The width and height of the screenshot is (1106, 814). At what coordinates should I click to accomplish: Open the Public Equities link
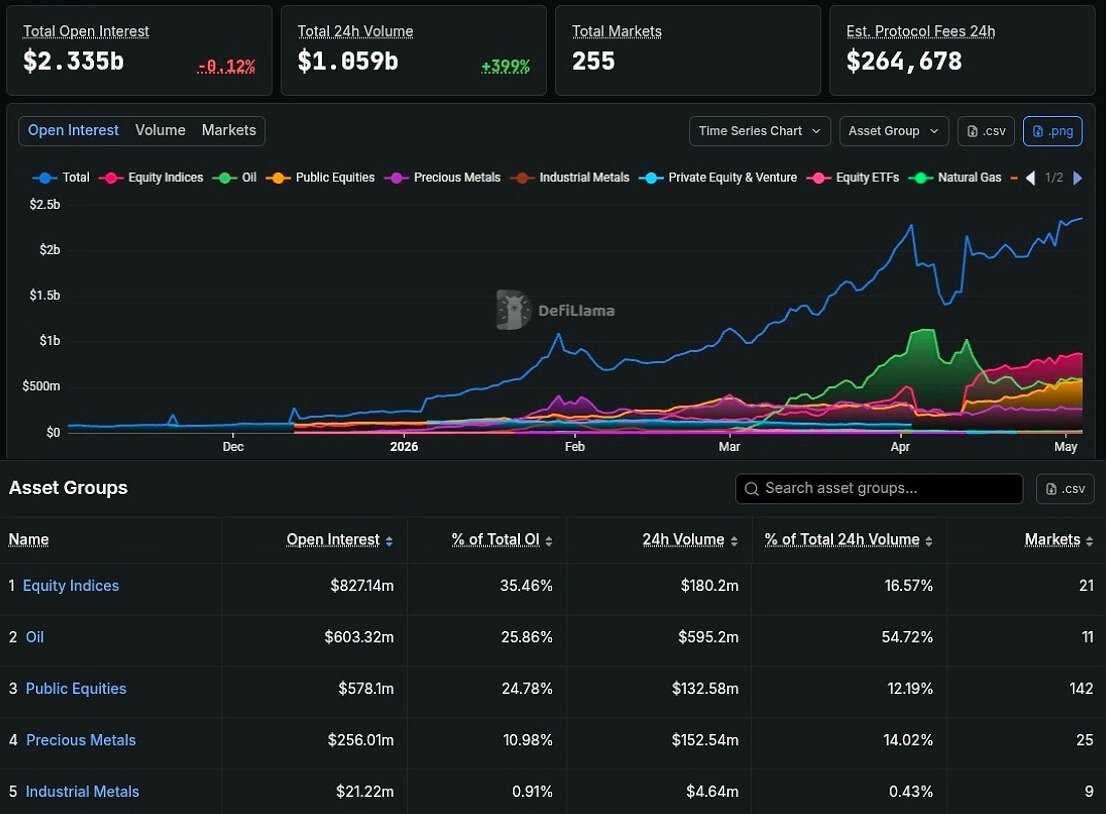pyautogui.click(x=76, y=688)
